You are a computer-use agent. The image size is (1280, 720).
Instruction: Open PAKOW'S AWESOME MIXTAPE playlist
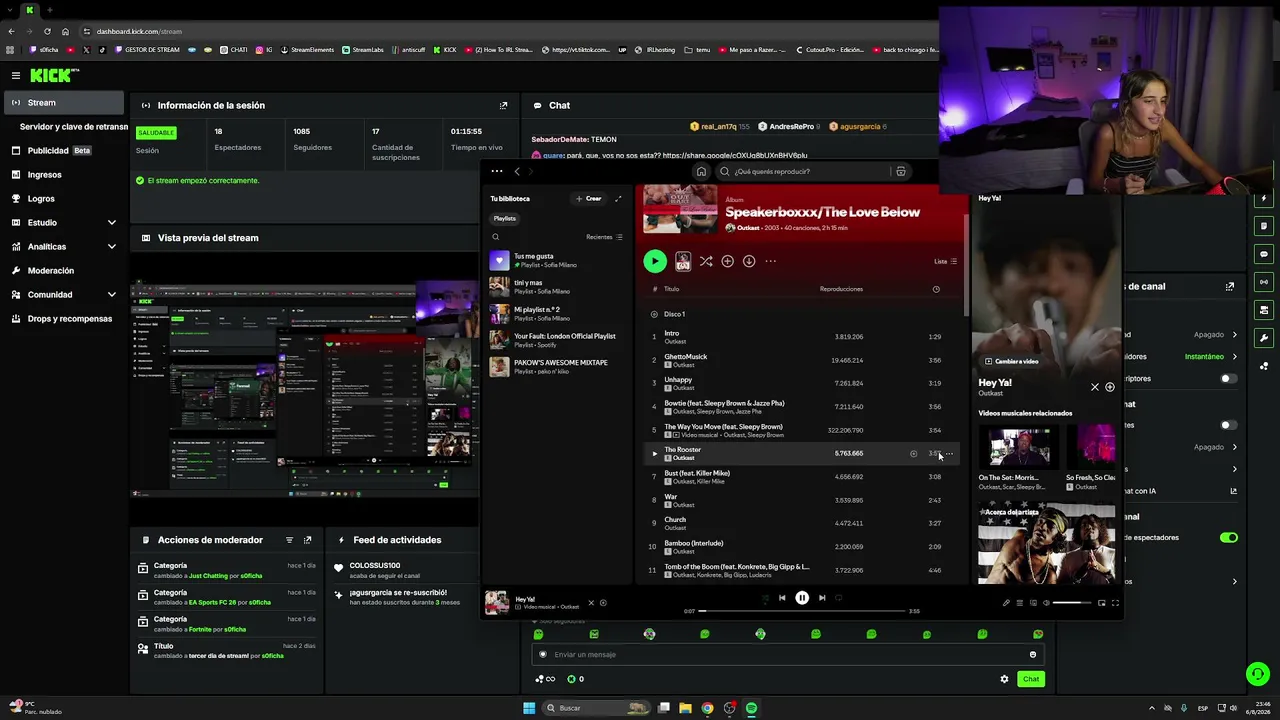pyautogui.click(x=558, y=367)
